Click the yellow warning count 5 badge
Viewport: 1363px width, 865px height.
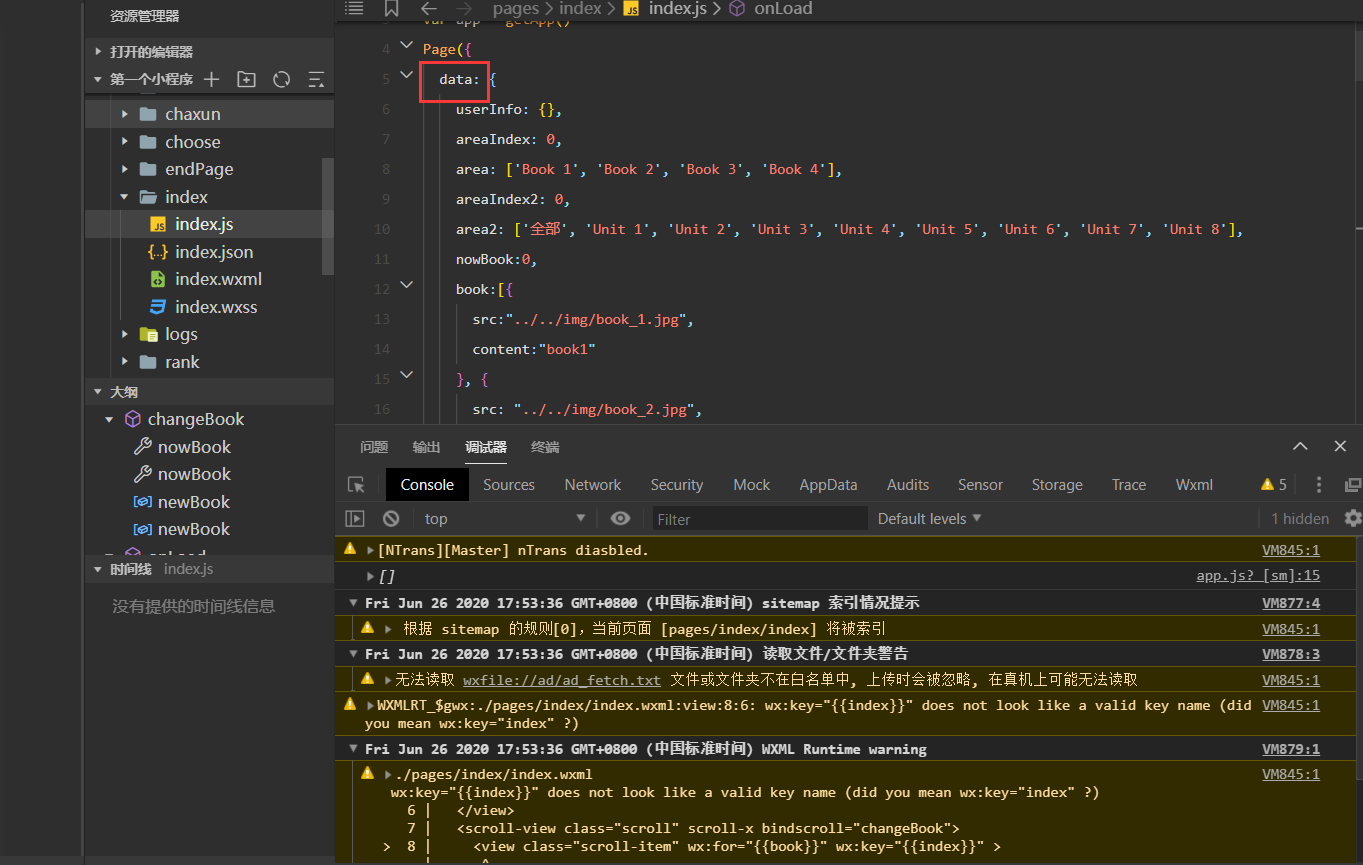[1273, 484]
